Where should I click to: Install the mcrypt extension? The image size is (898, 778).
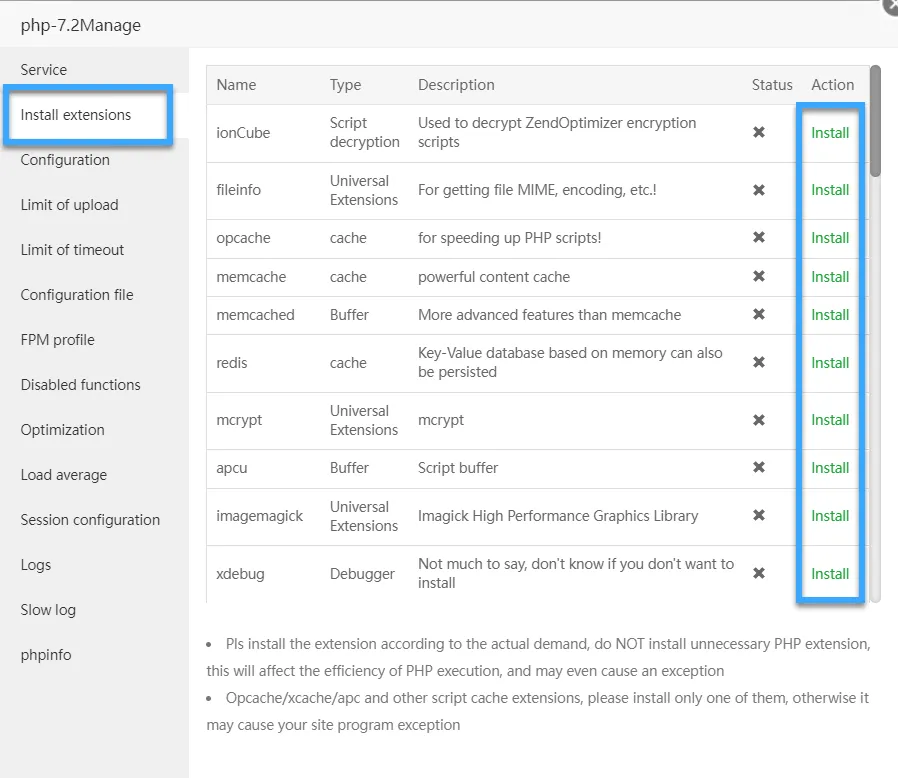[830, 420]
